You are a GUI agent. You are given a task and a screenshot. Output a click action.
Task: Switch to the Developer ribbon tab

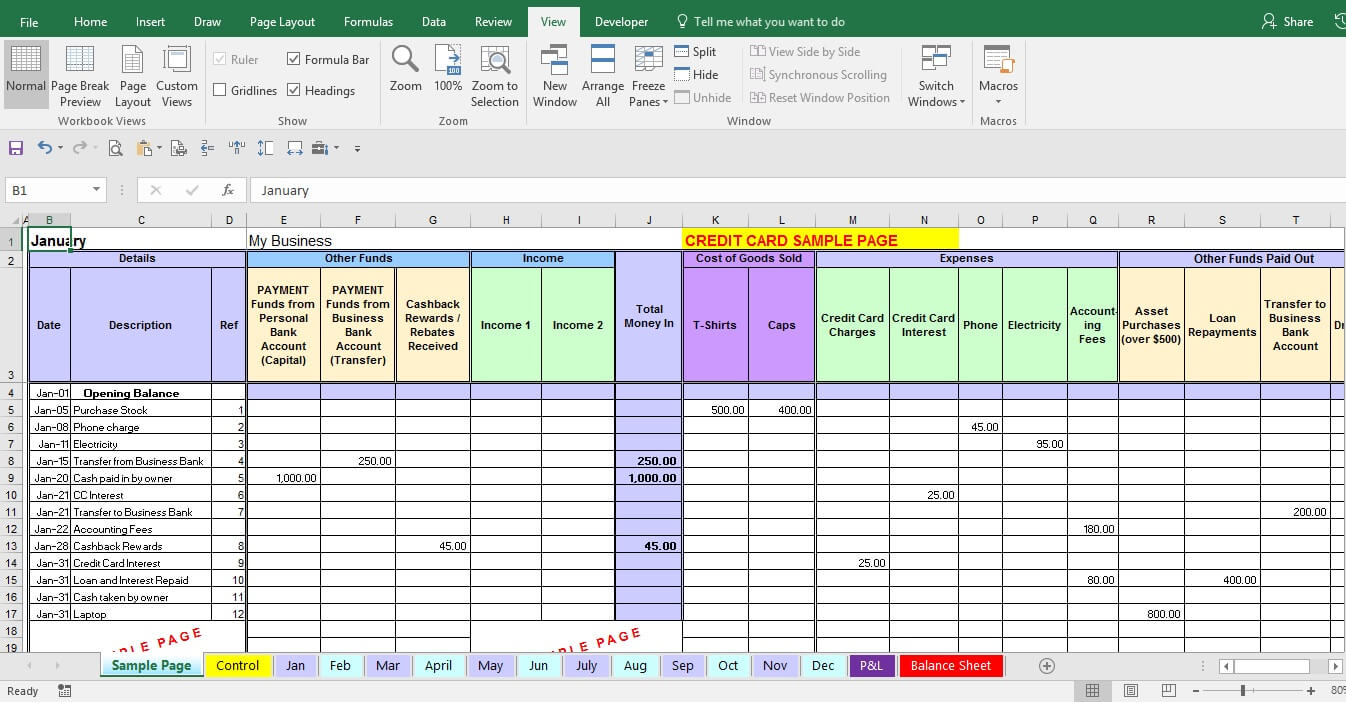tap(621, 20)
